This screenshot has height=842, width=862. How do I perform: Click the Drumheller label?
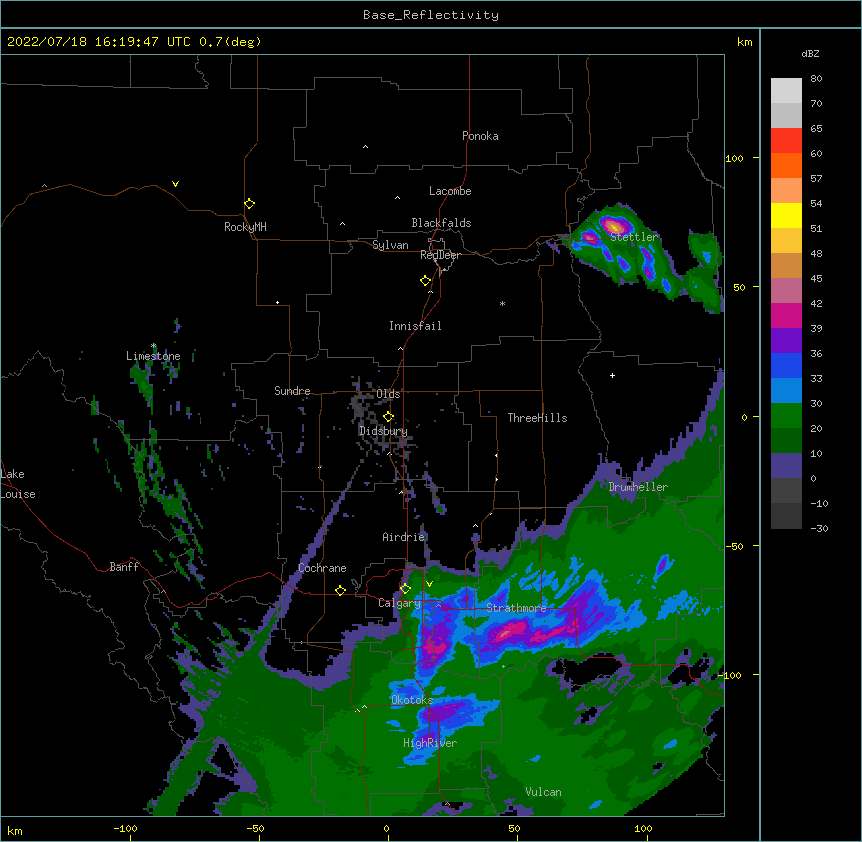click(x=638, y=487)
